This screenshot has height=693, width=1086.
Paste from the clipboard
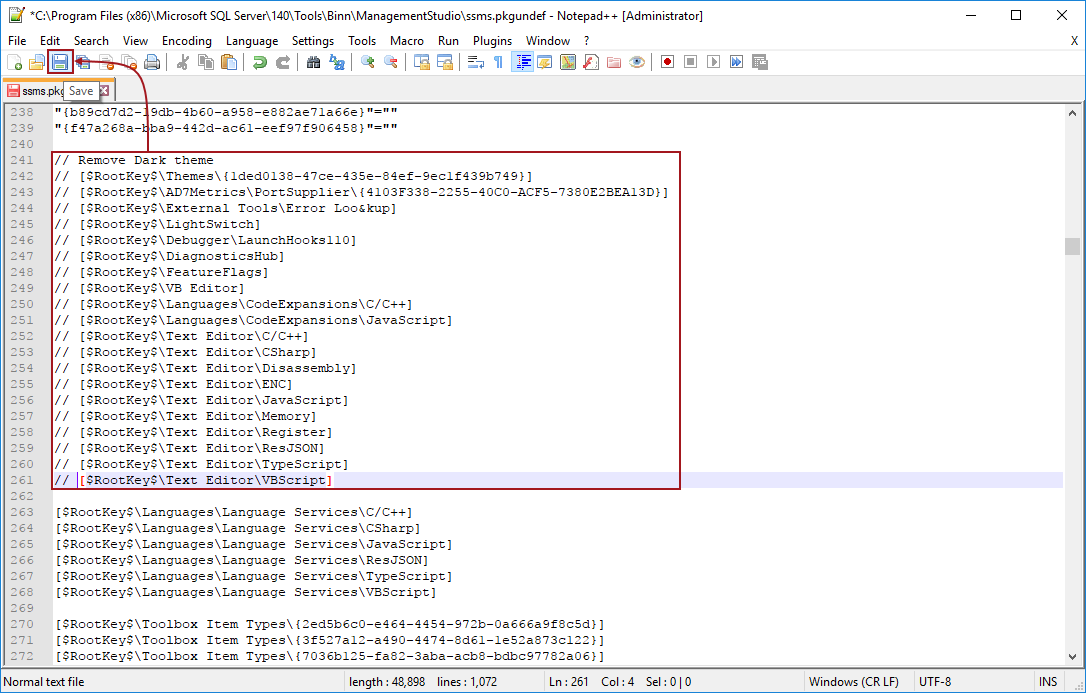click(x=228, y=62)
